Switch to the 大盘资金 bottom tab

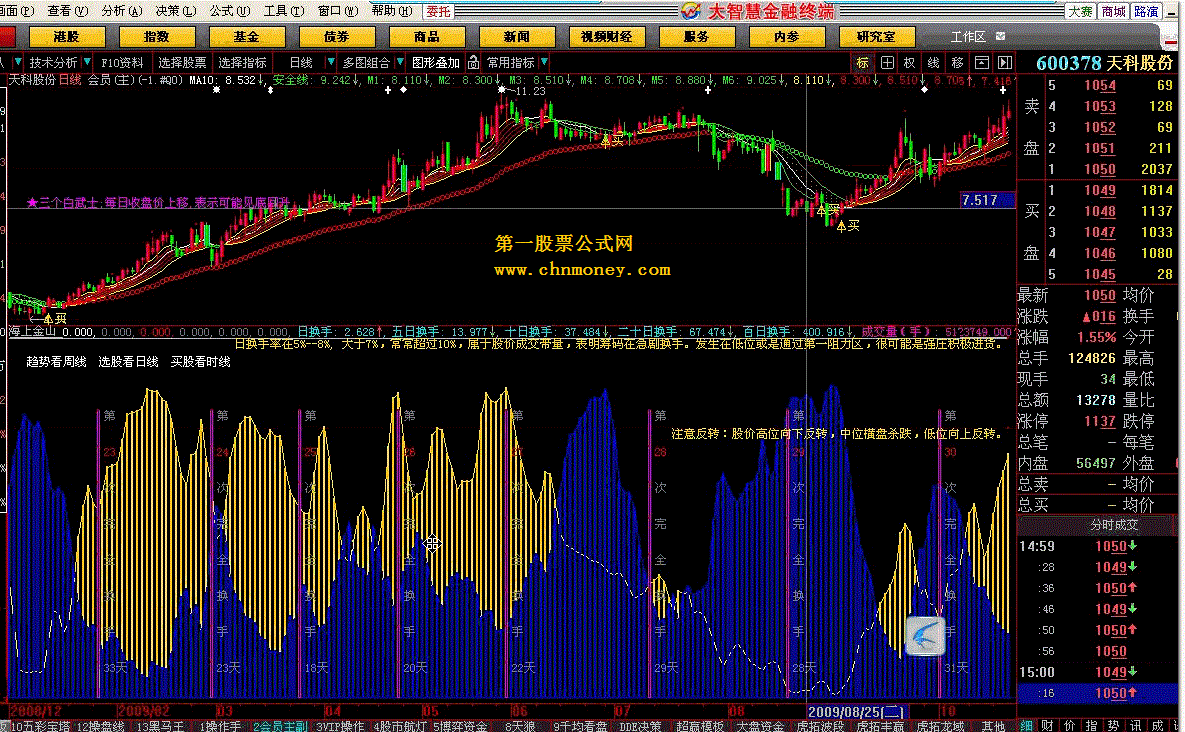(x=760, y=726)
